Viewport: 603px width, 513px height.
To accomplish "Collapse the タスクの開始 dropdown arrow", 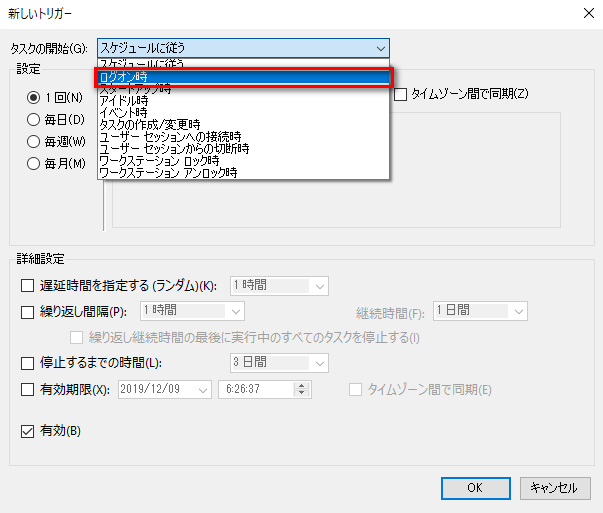I will 380,47.
